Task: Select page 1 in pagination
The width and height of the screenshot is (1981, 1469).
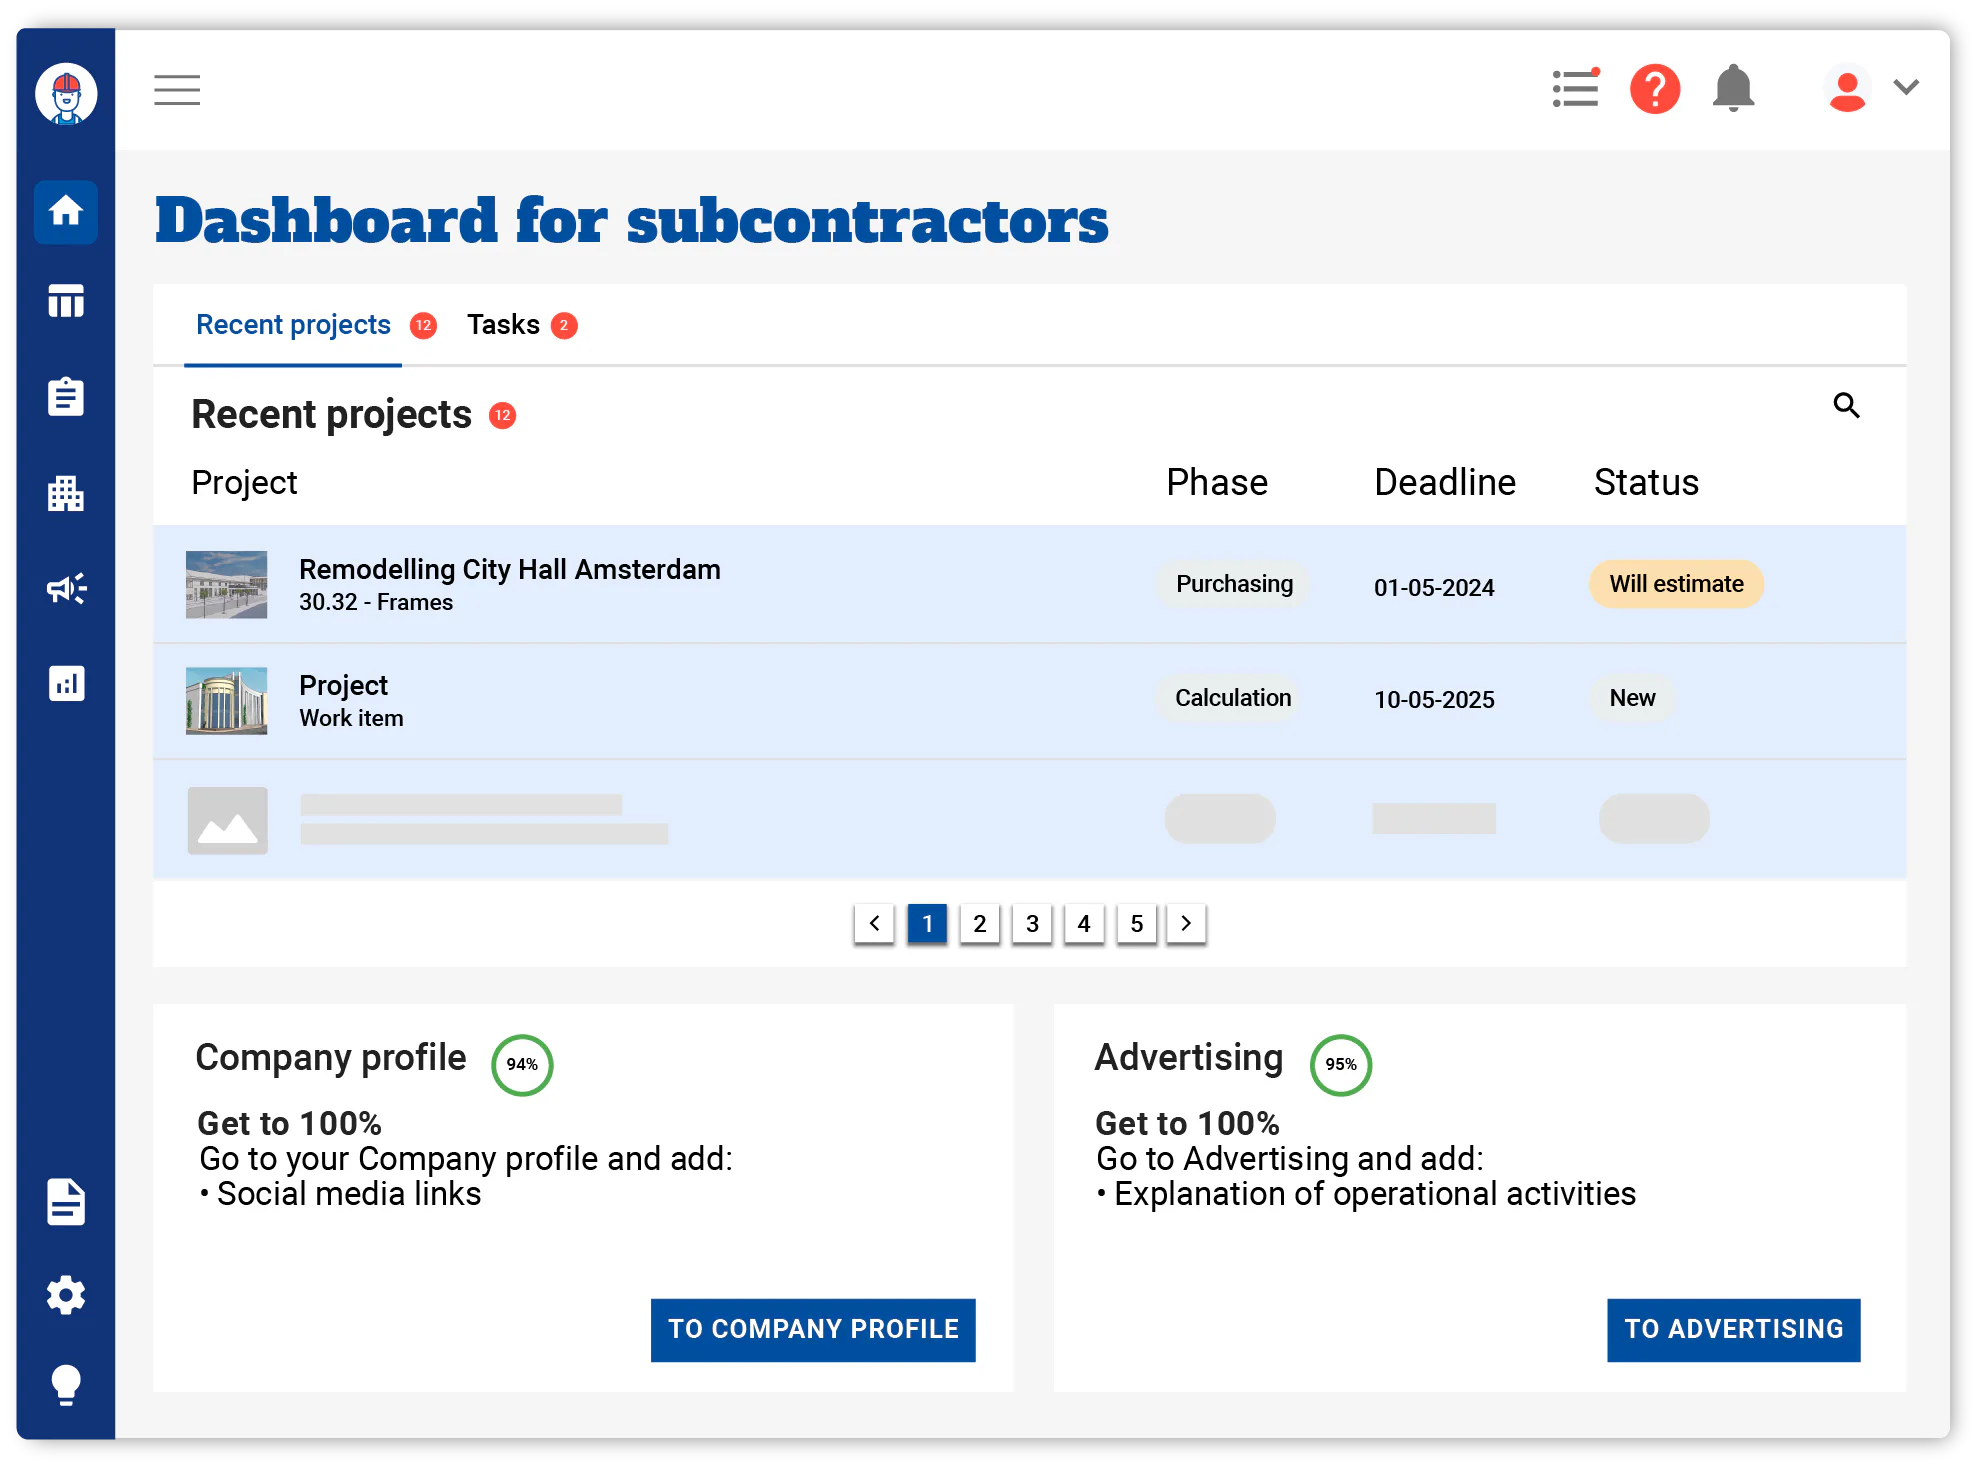Action: pos(927,923)
